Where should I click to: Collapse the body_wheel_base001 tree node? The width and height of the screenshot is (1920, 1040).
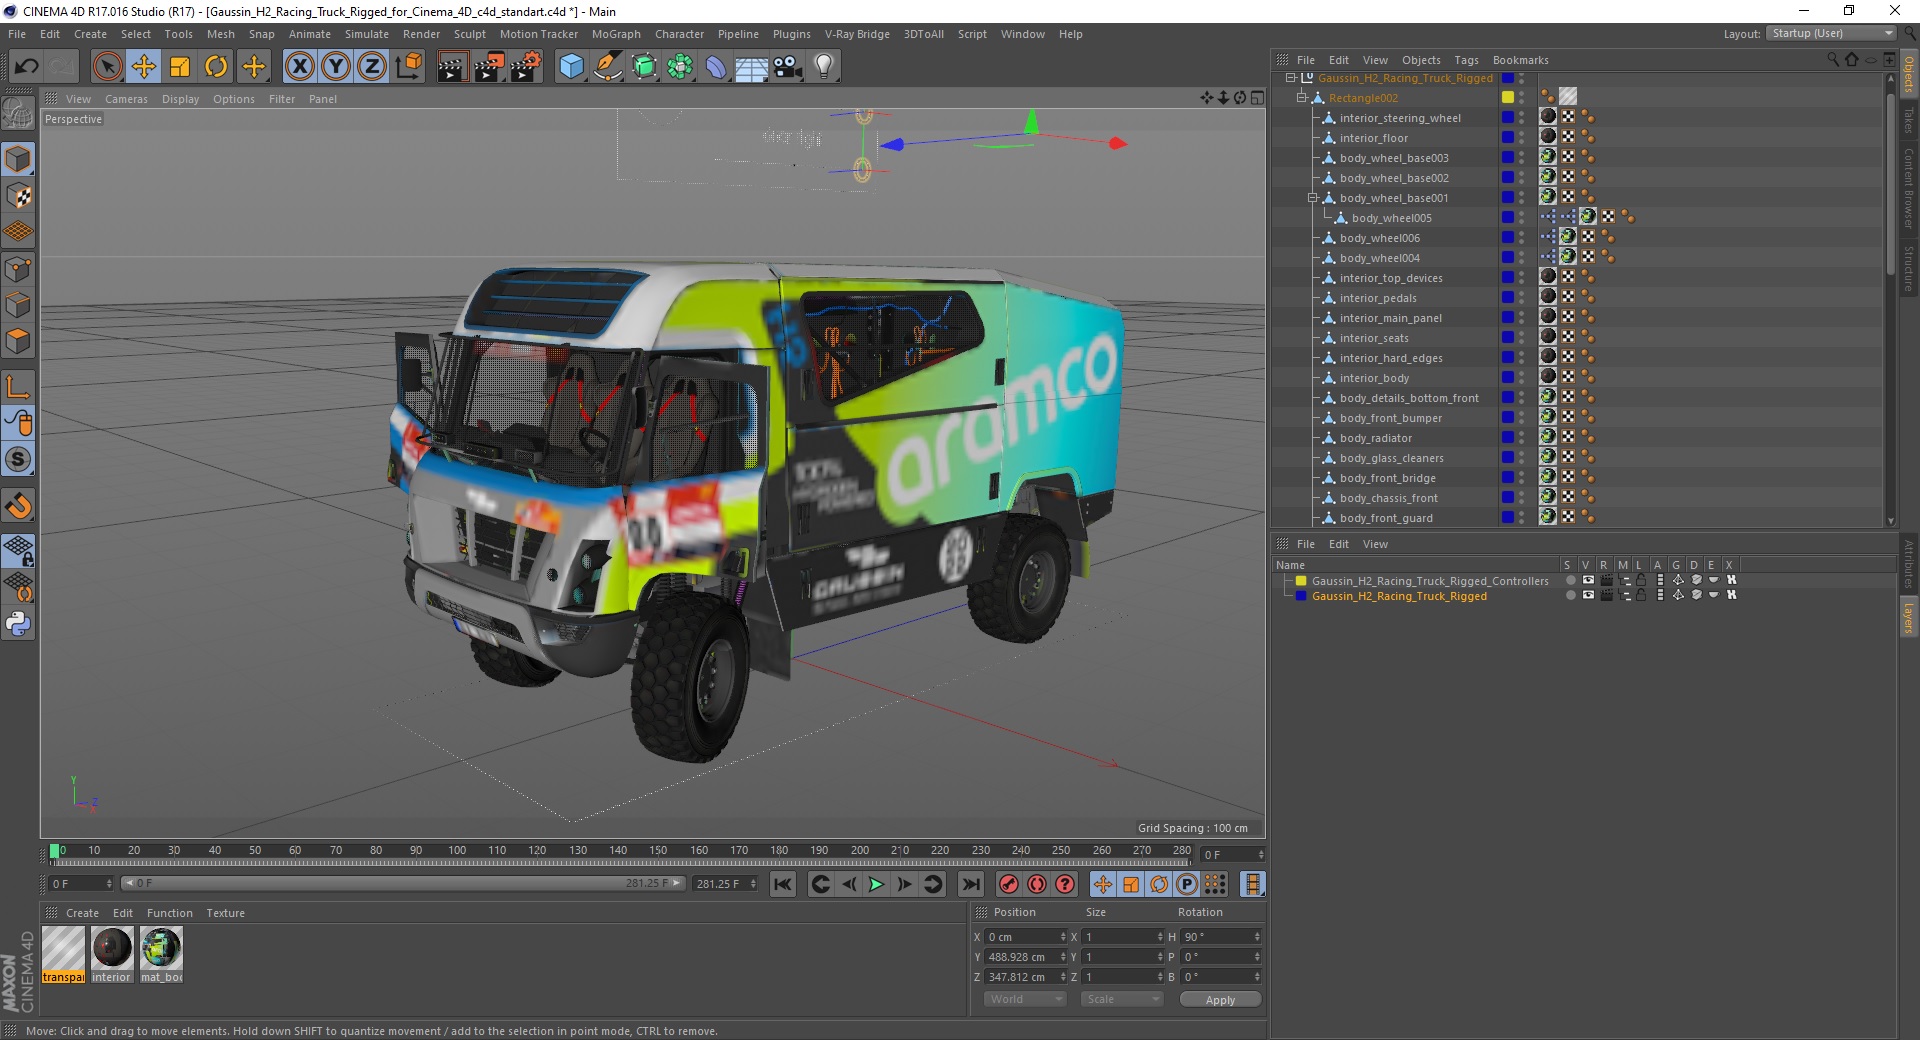[x=1313, y=198]
